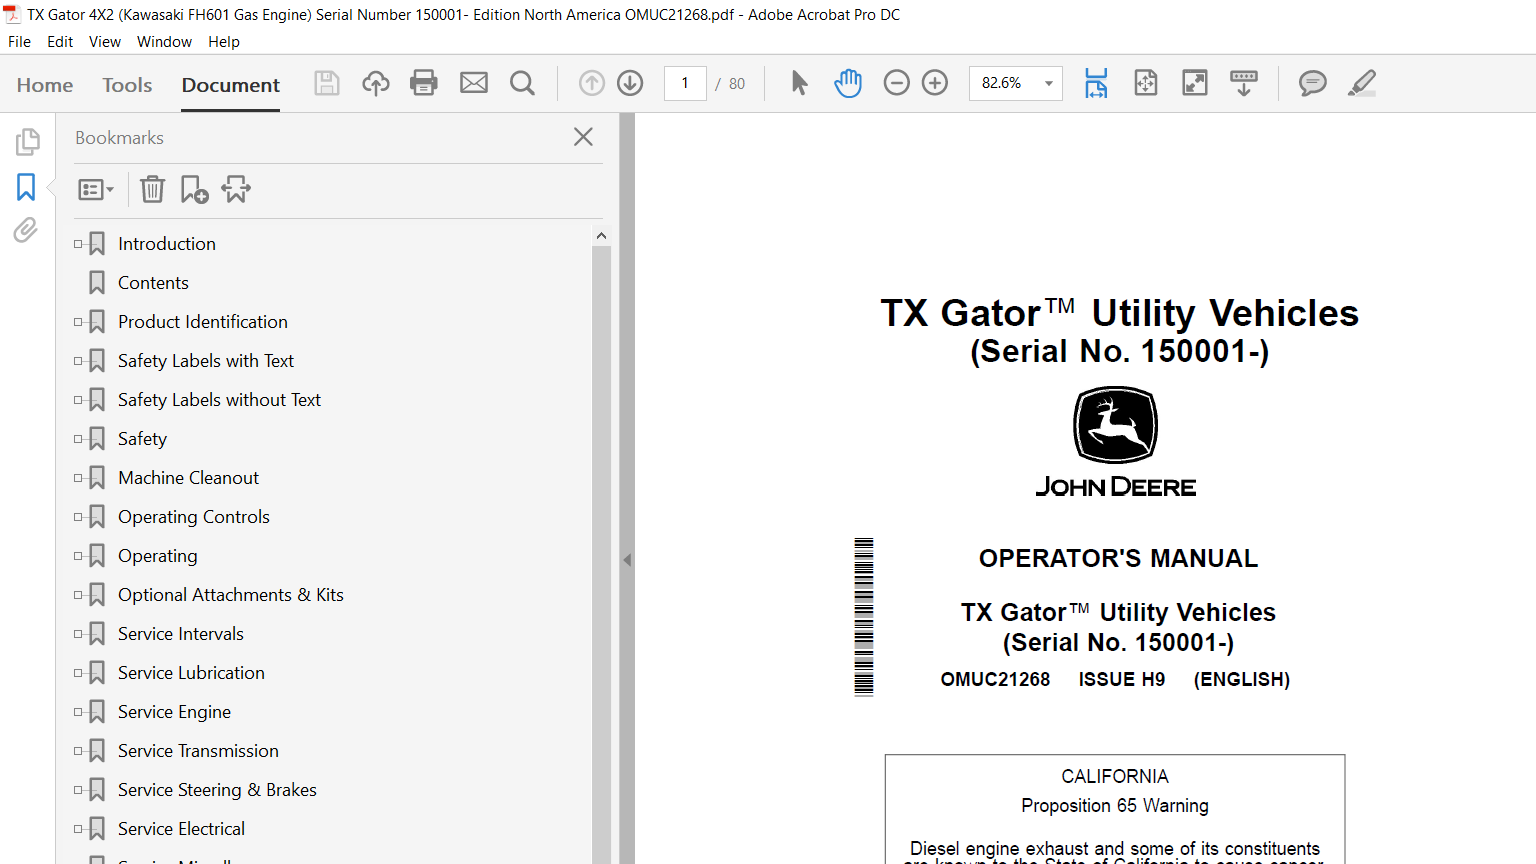Expand the Service Intervals bookmark
The image size is (1536, 864).
point(78,633)
